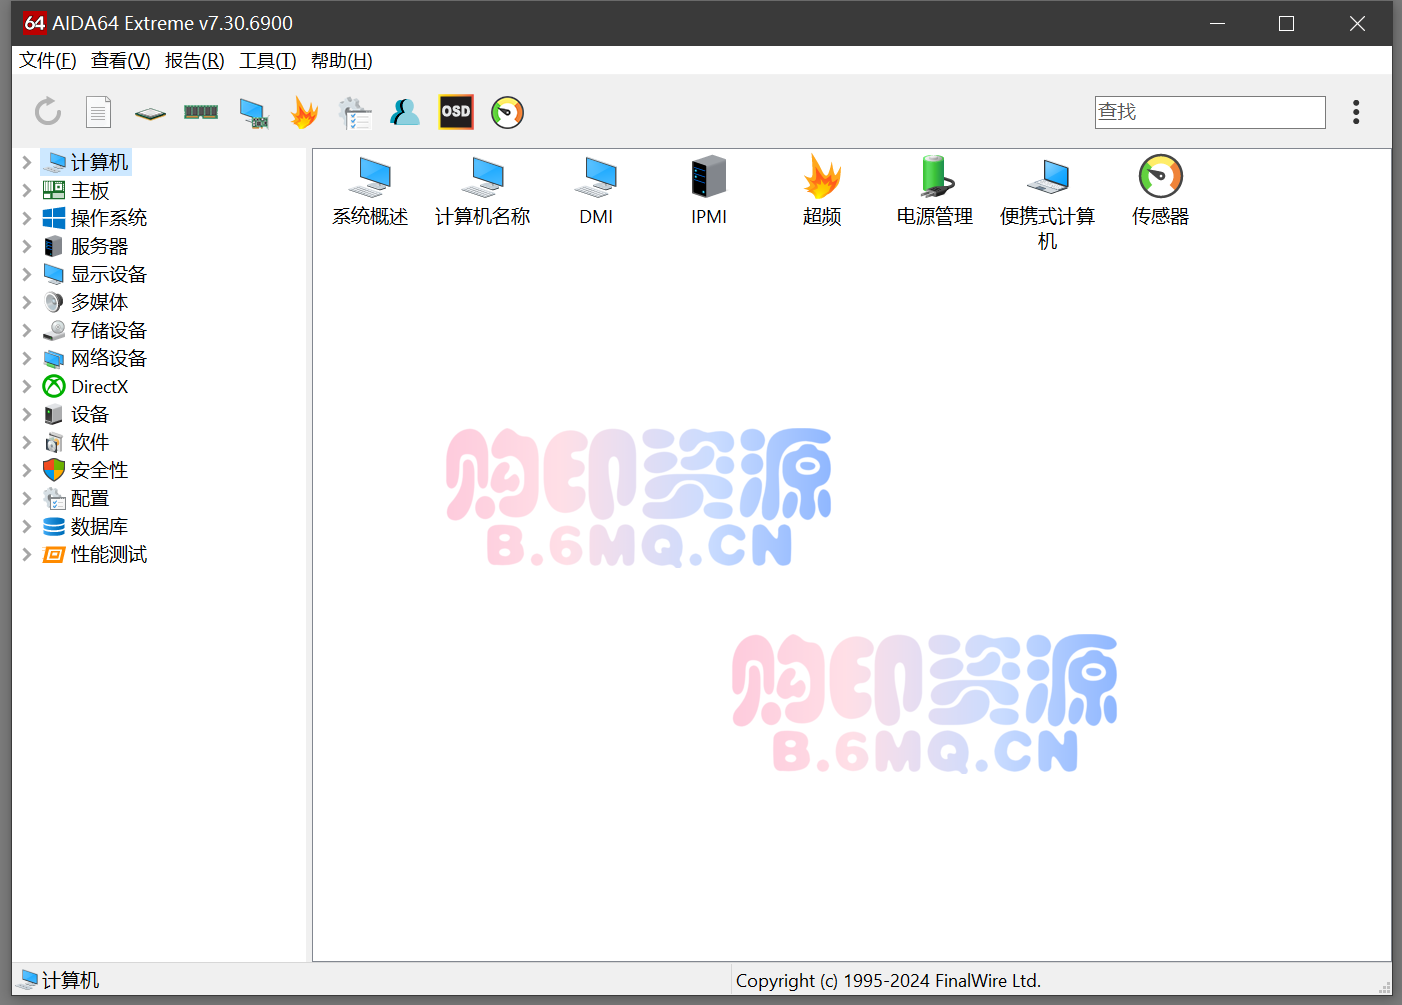Expand the 网络设备 tree arrow
1402x1005 pixels.
[x=27, y=358]
